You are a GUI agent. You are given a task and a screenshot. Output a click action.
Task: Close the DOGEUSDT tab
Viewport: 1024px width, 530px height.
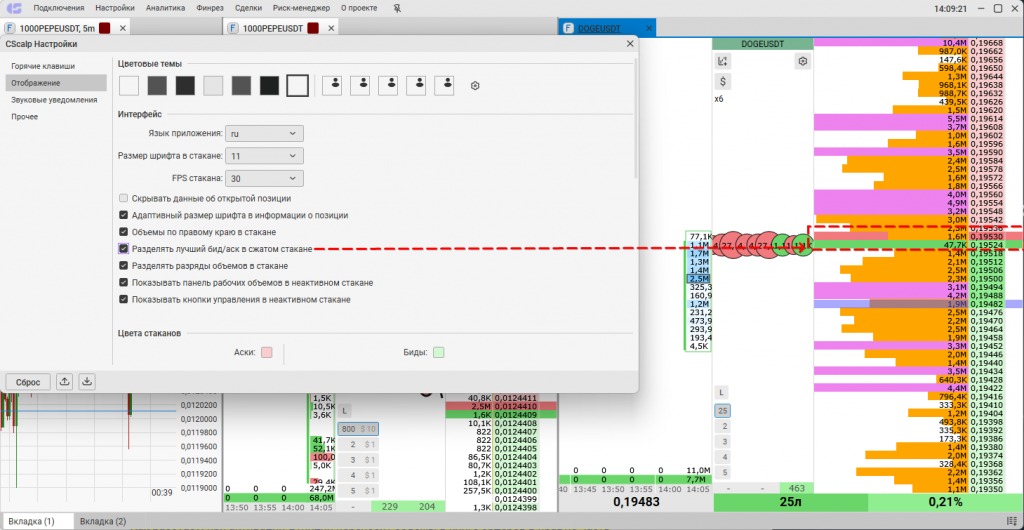pyautogui.click(x=648, y=28)
